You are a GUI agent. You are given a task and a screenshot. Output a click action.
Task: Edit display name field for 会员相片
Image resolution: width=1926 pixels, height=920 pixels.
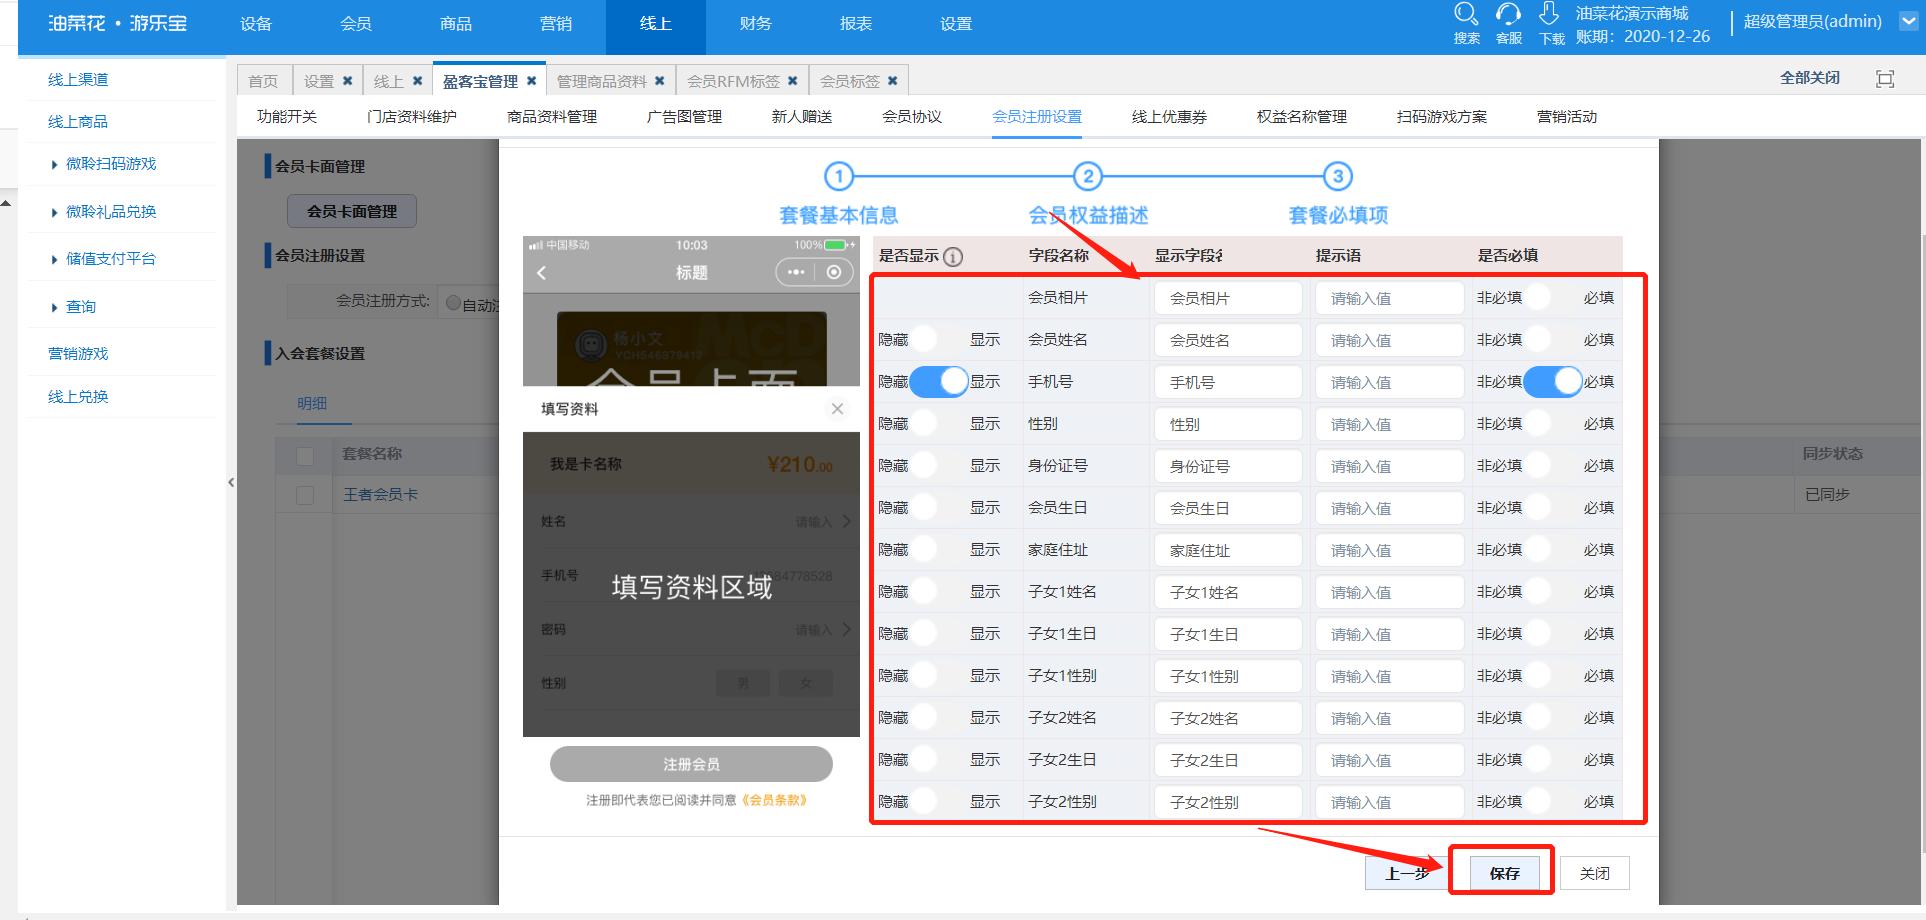pyautogui.click(x=1228, y=298)
